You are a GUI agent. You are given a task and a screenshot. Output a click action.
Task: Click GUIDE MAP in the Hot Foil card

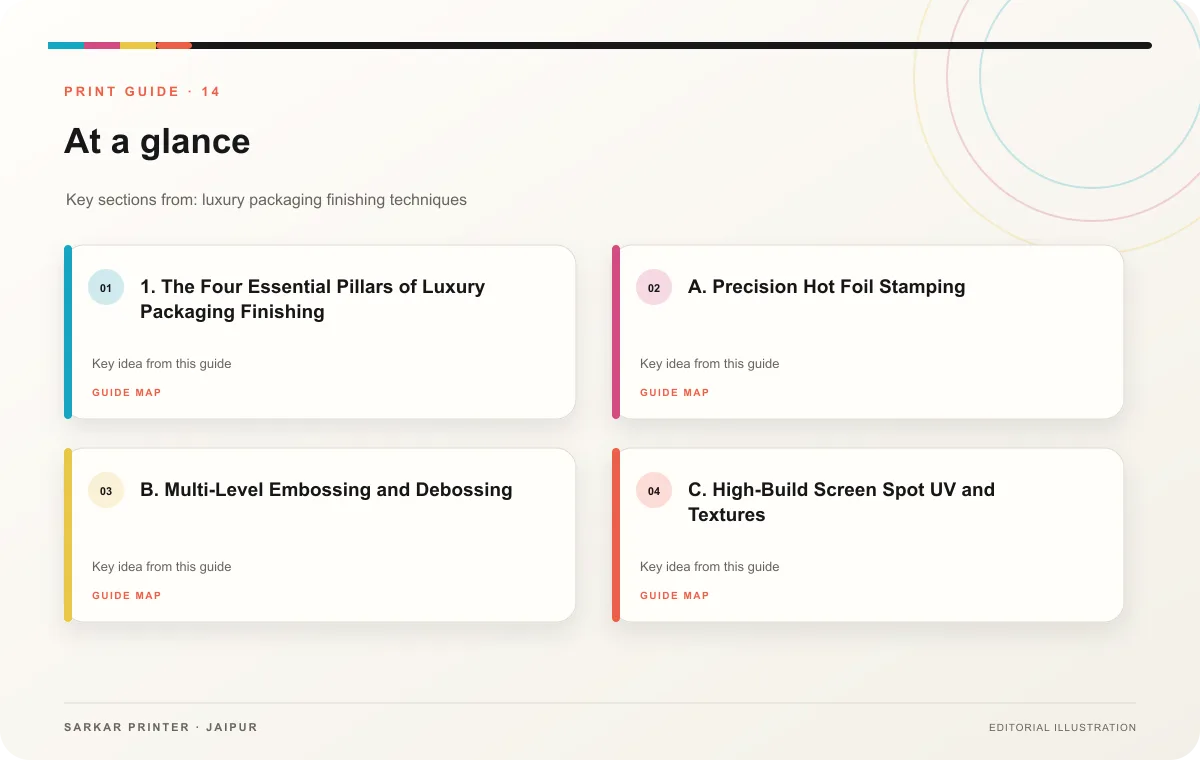pyautogui.click(x=675, y=393)
